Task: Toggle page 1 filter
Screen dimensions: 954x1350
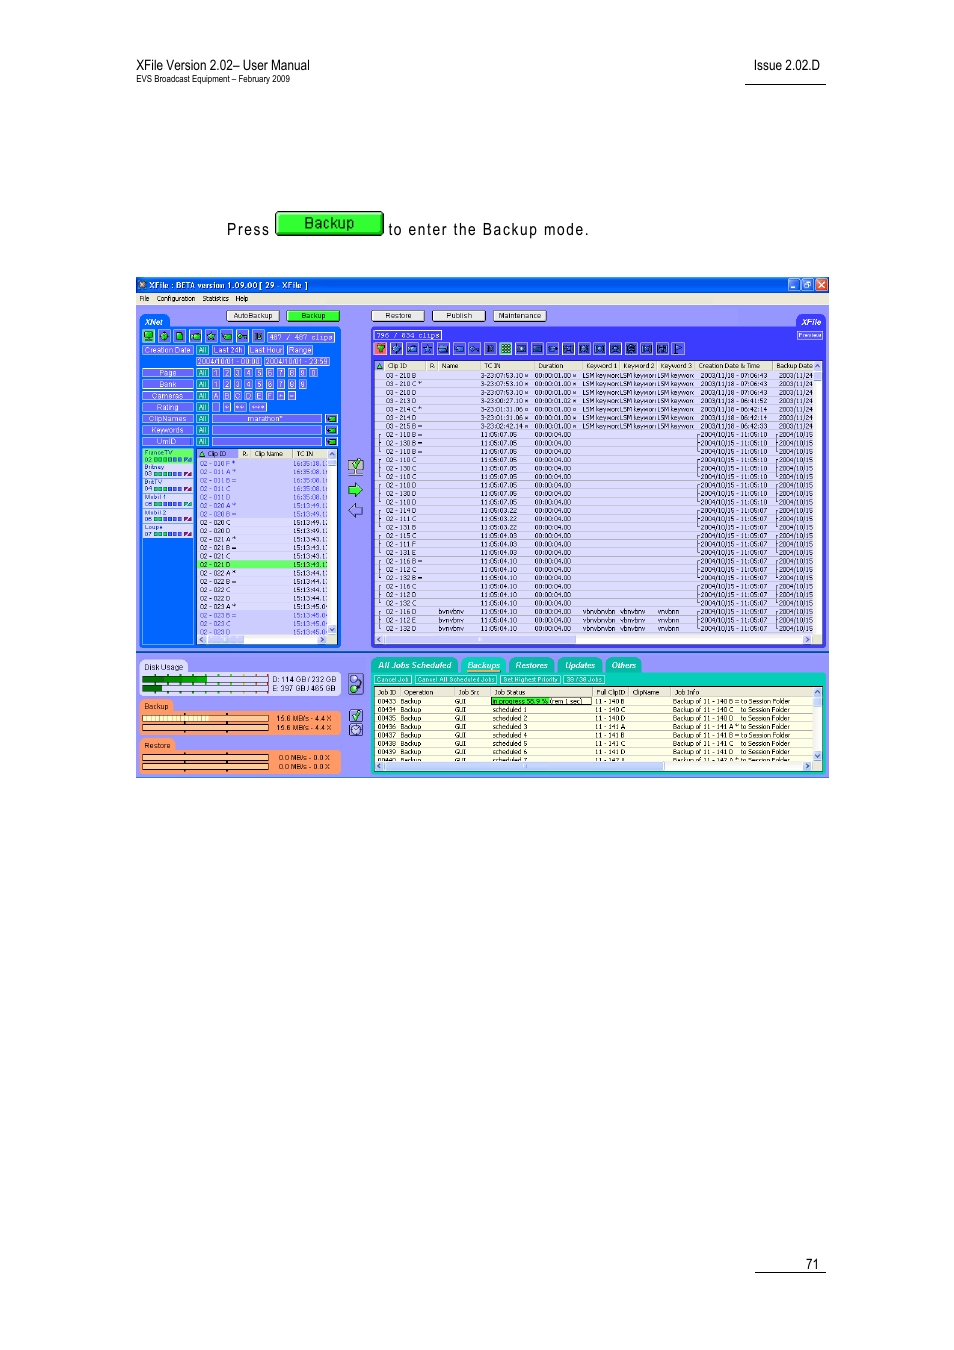Action: [216, 373]
